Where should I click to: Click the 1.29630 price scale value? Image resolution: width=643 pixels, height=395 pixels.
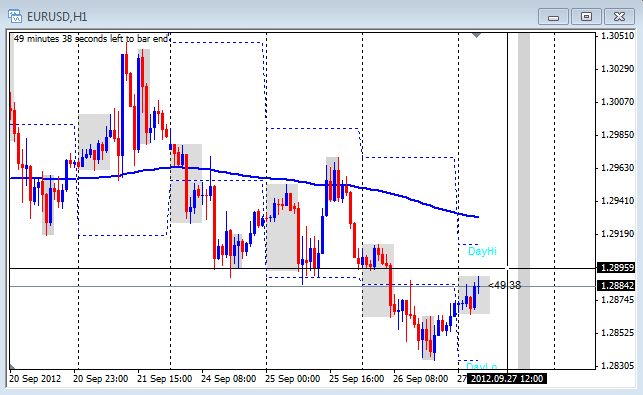pos(617,168)
